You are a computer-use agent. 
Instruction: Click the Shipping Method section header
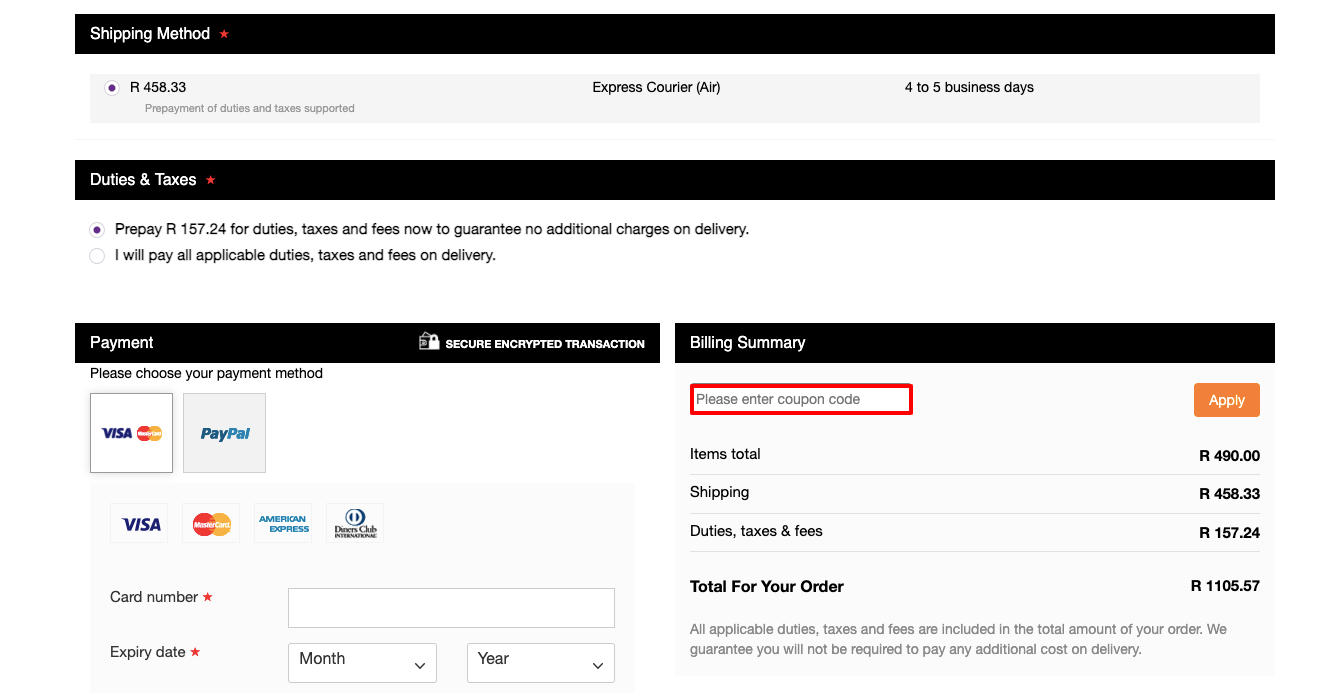150,34
